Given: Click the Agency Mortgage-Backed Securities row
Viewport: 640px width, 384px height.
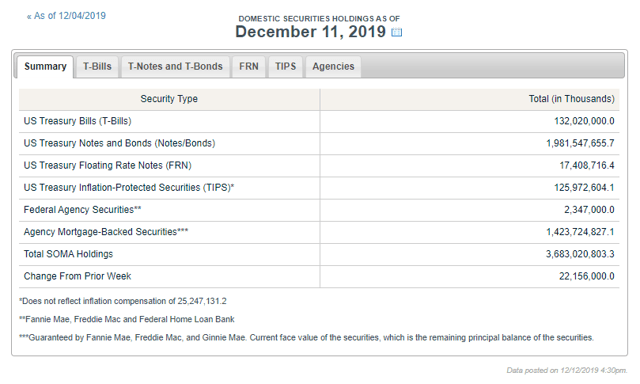Looking at the screenshot, I should tap(319, 232).
